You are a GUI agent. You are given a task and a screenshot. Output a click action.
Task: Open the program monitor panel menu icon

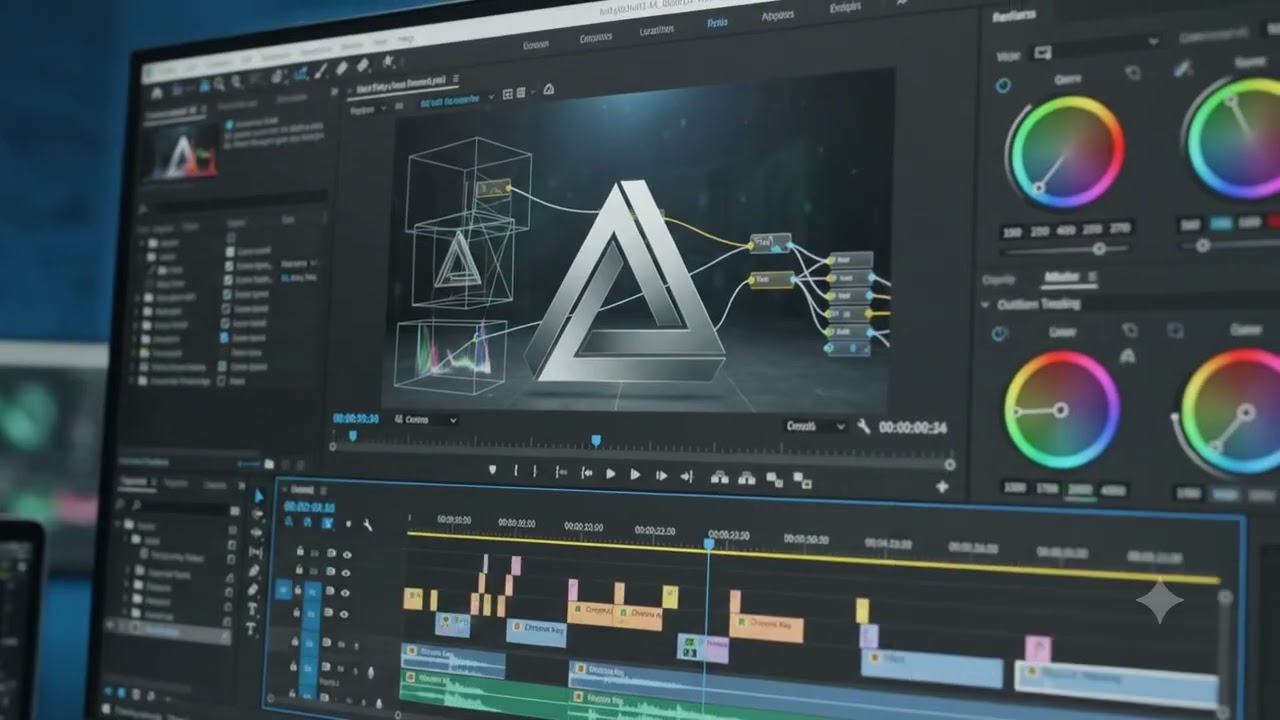456,79
